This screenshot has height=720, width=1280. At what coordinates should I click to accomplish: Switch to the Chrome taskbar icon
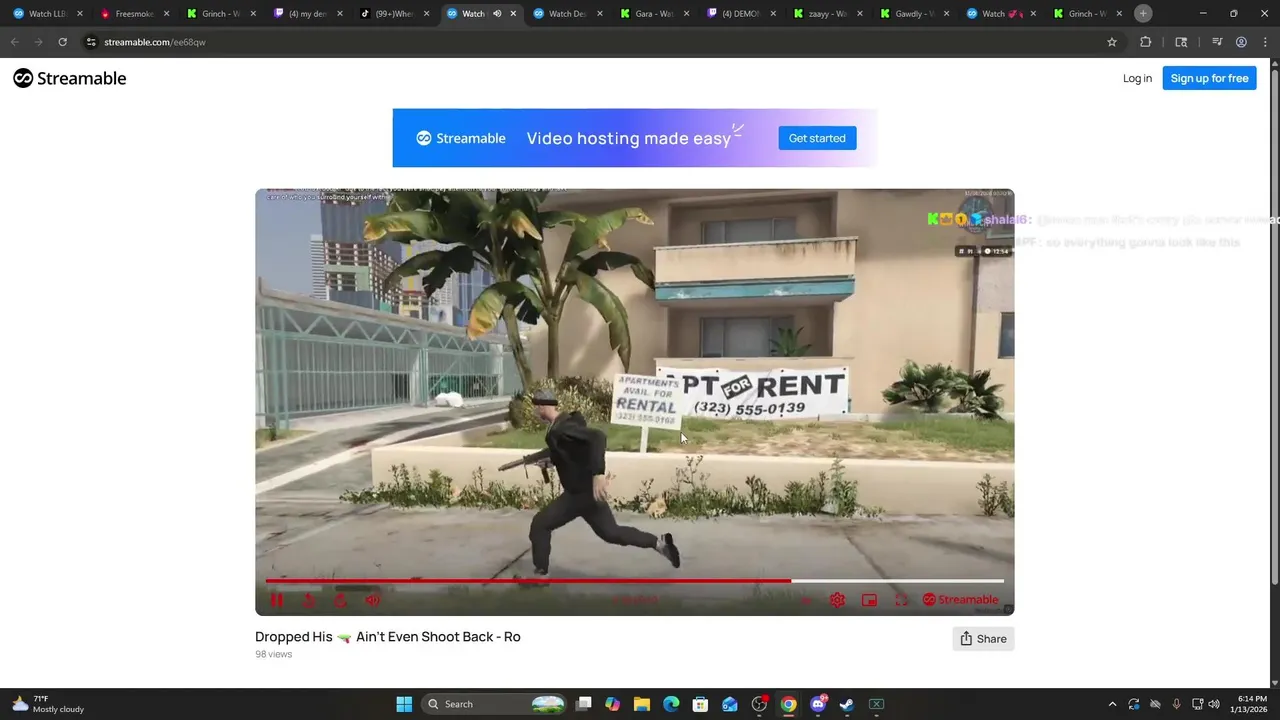click(x=788, y=704)
